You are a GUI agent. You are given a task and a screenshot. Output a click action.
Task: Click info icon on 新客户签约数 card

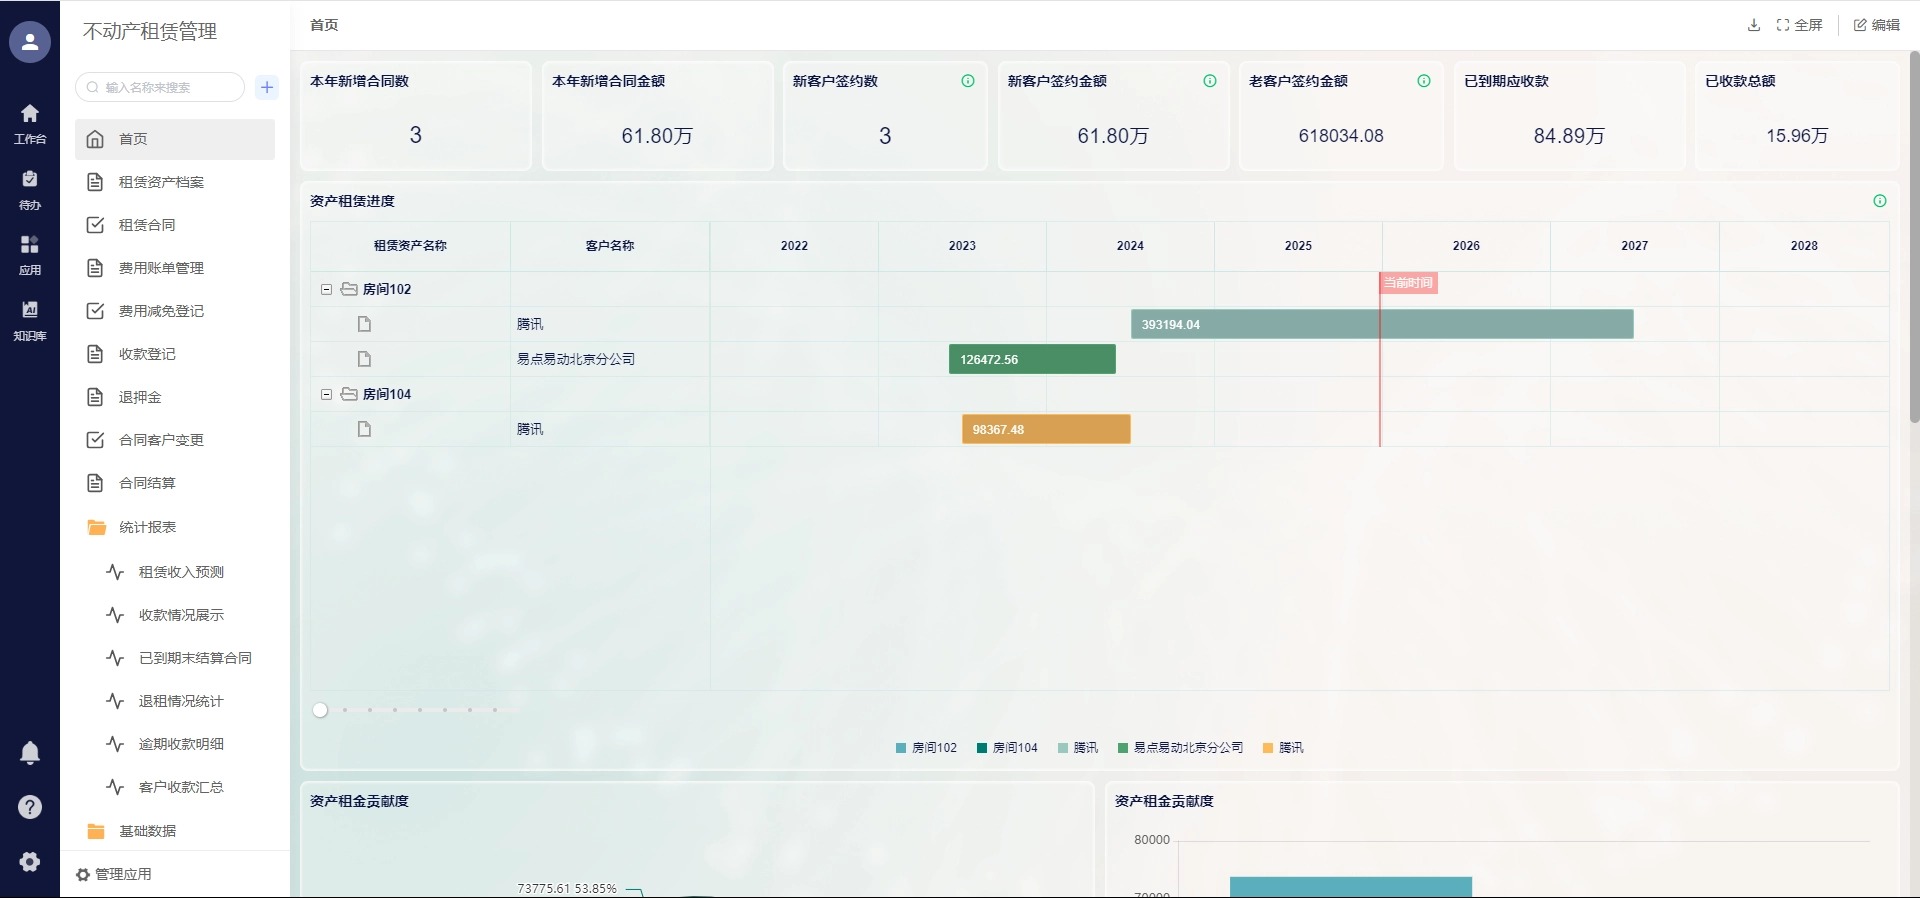967,81
